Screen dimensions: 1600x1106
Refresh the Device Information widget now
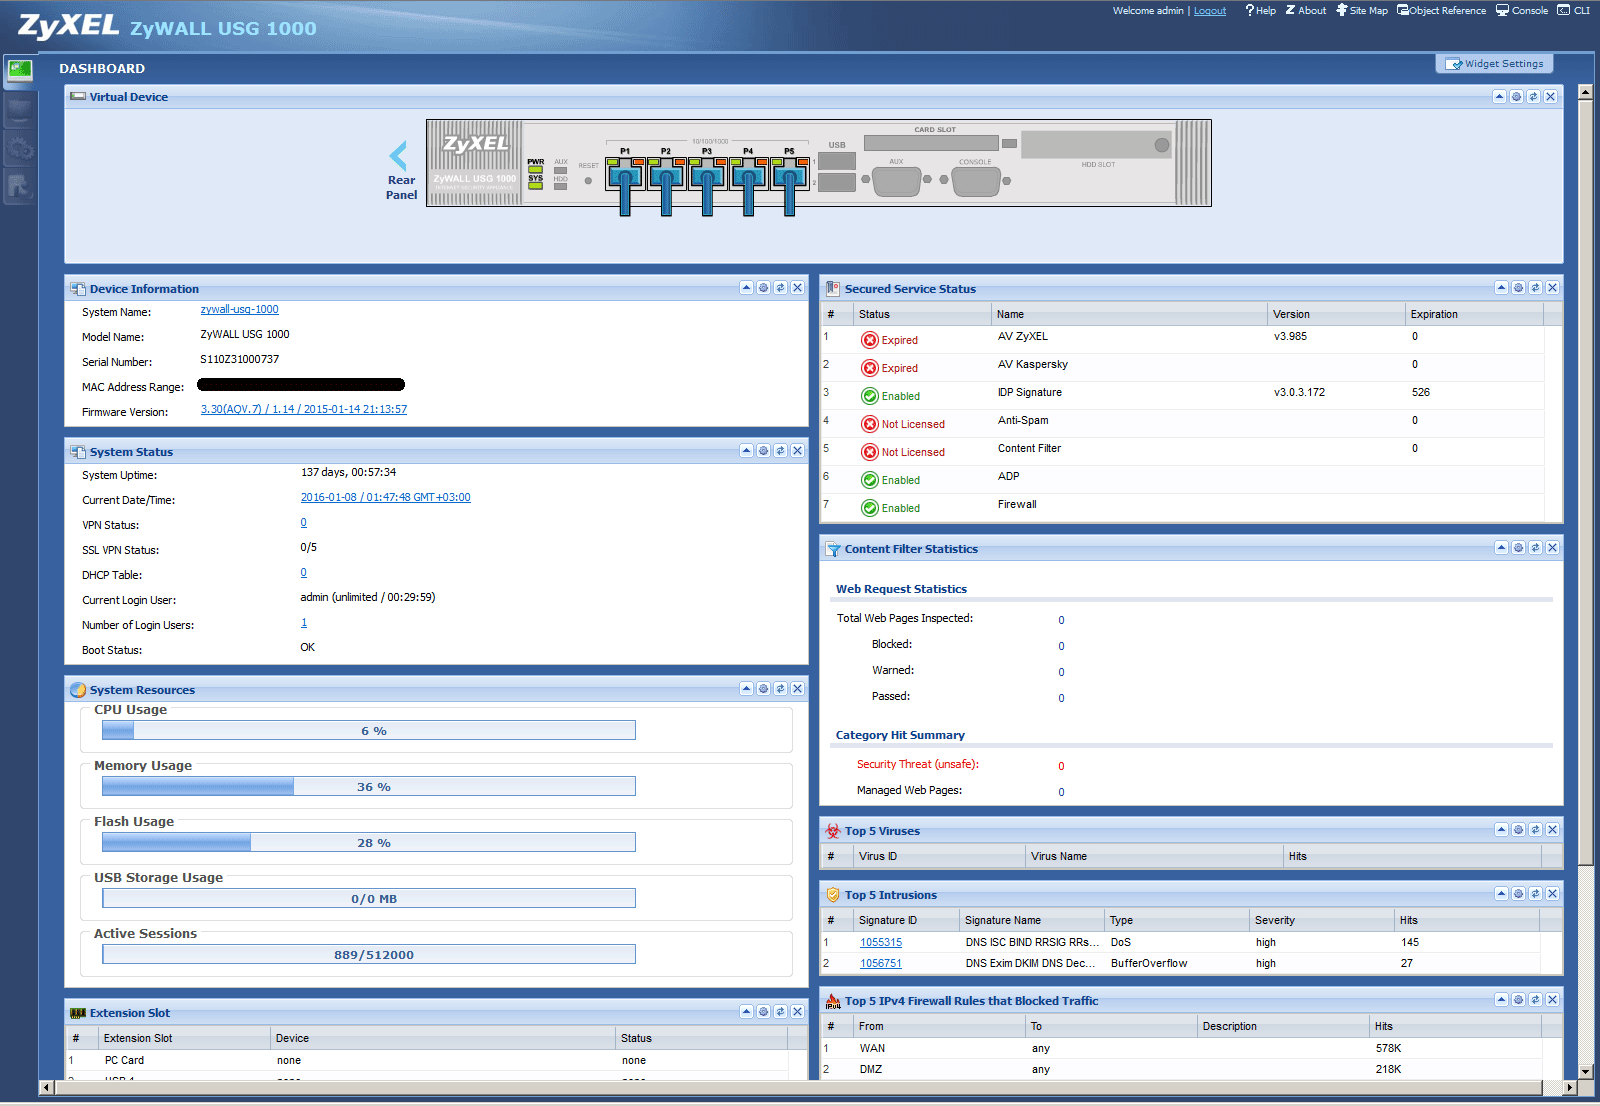(x=781, y=288)
